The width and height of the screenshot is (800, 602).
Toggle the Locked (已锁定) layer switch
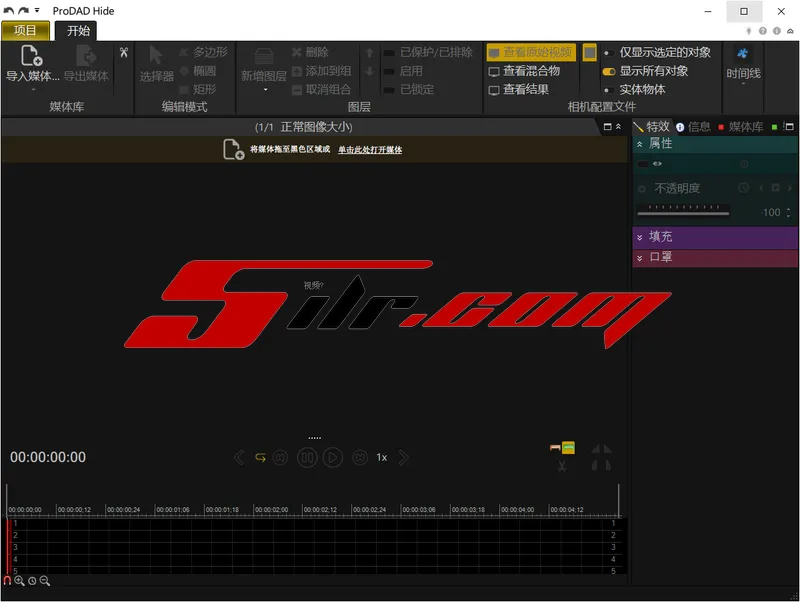[x=389, y=90]
